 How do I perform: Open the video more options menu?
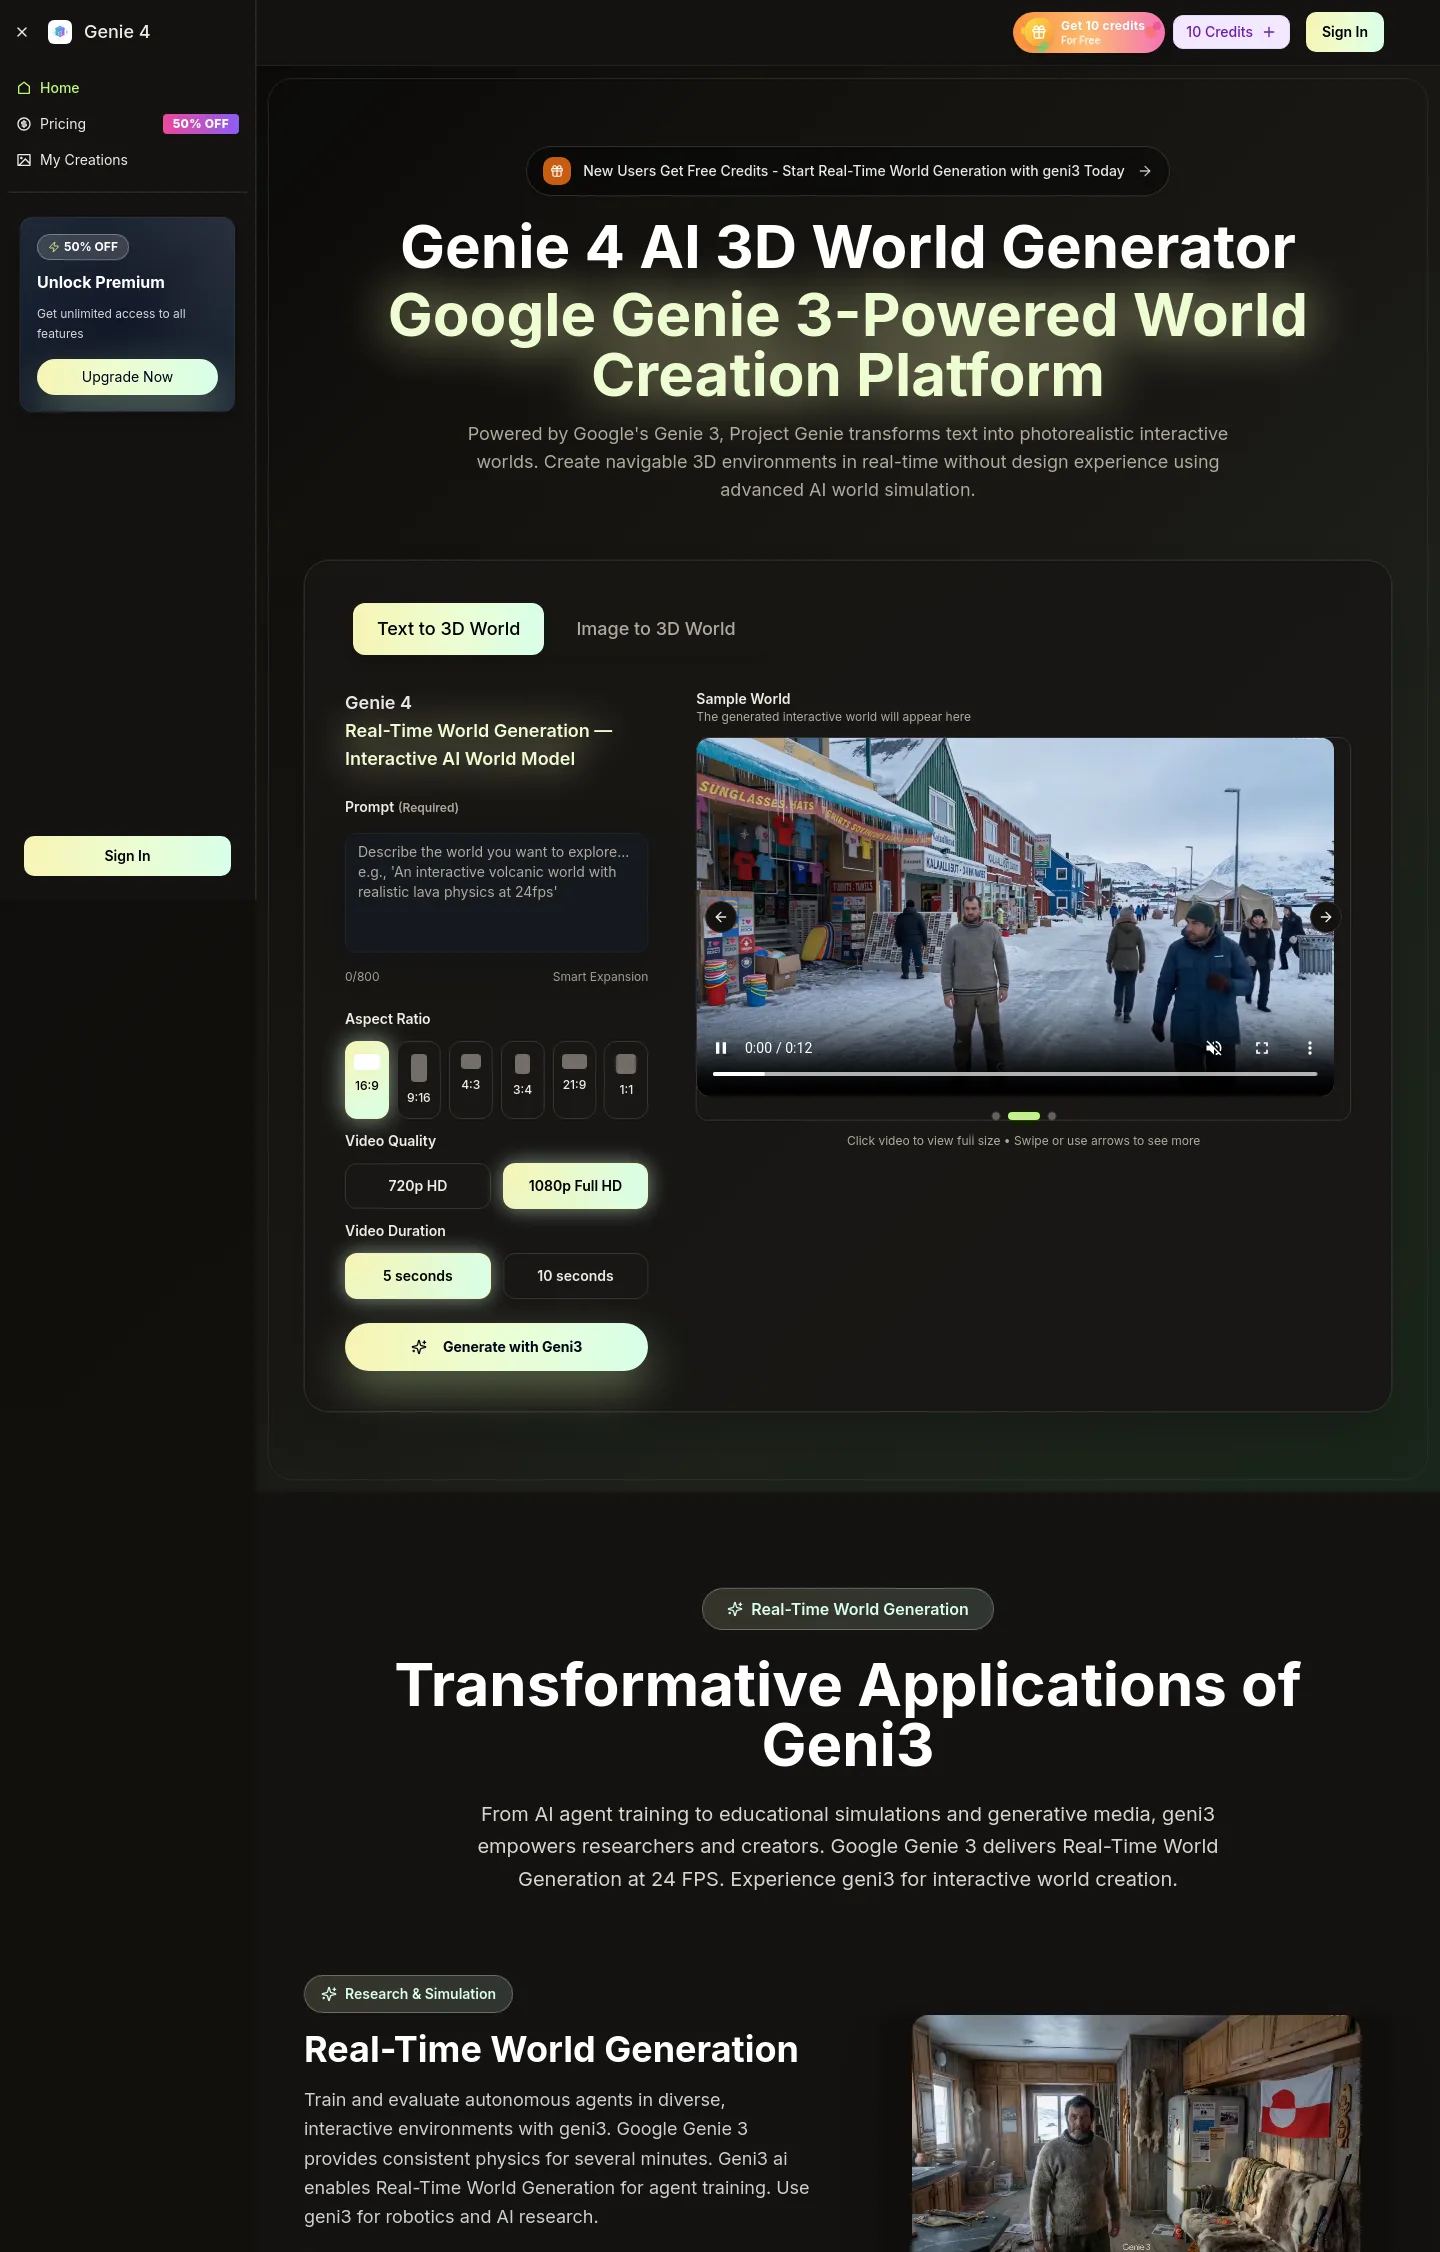[1310, 1048]
